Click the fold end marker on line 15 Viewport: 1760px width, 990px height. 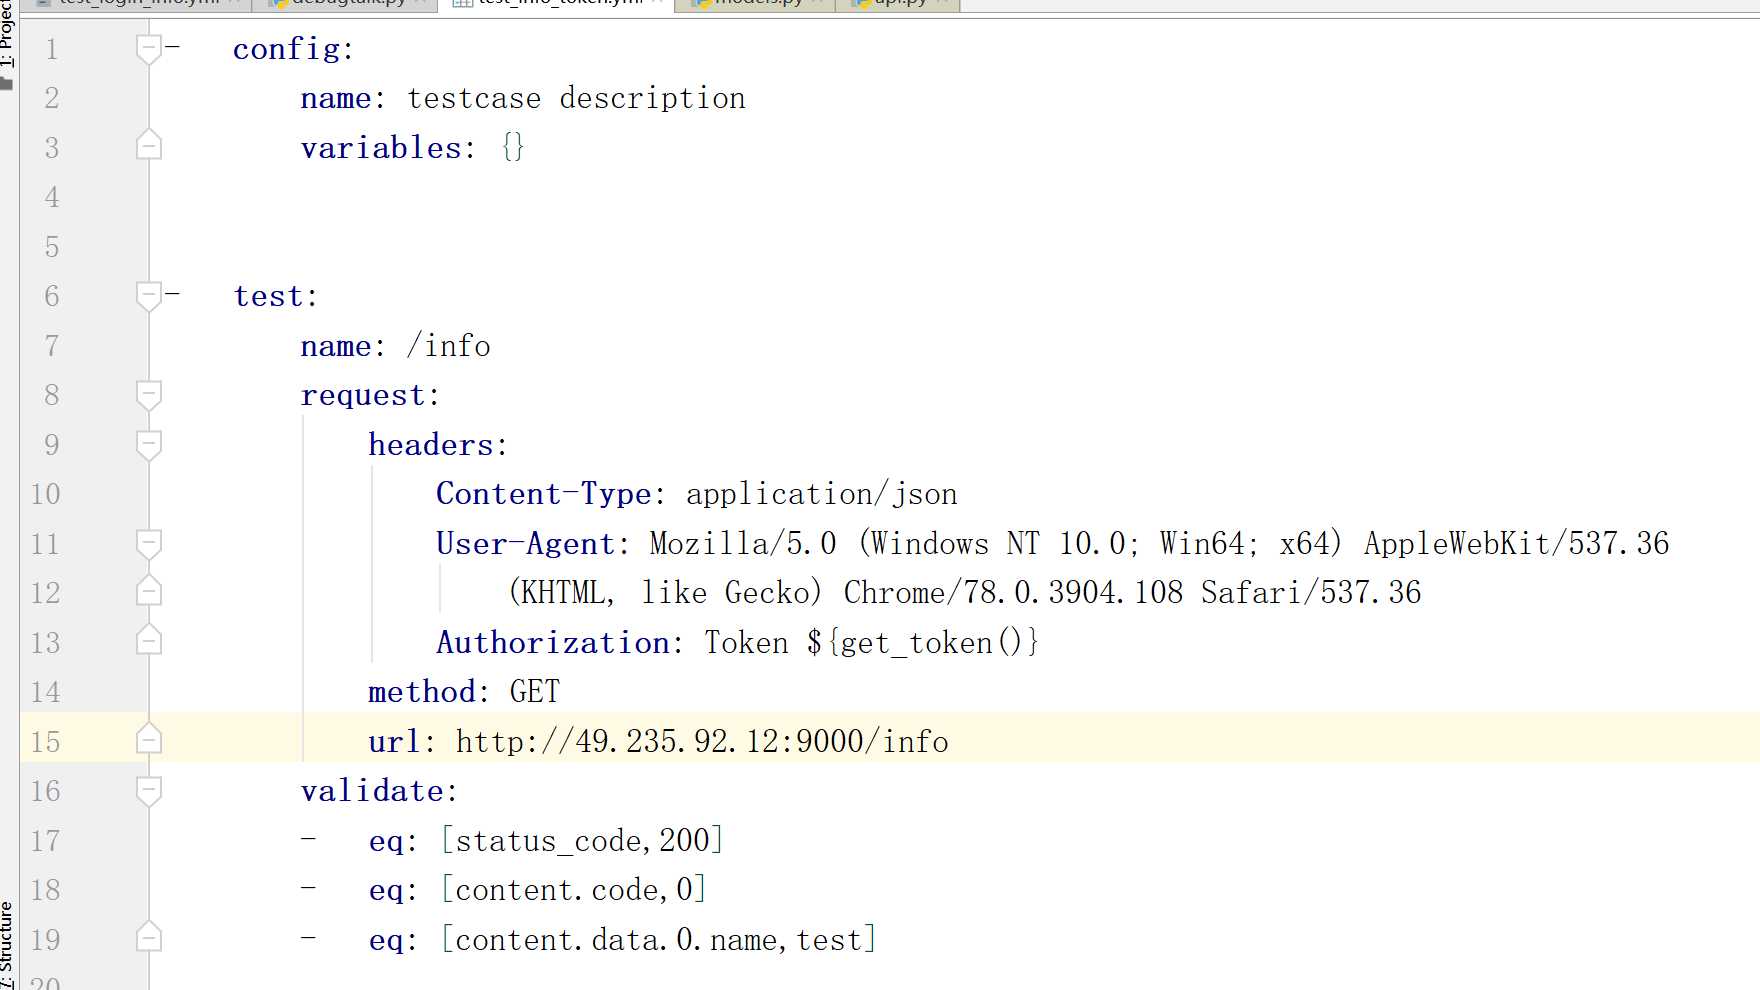148,739
